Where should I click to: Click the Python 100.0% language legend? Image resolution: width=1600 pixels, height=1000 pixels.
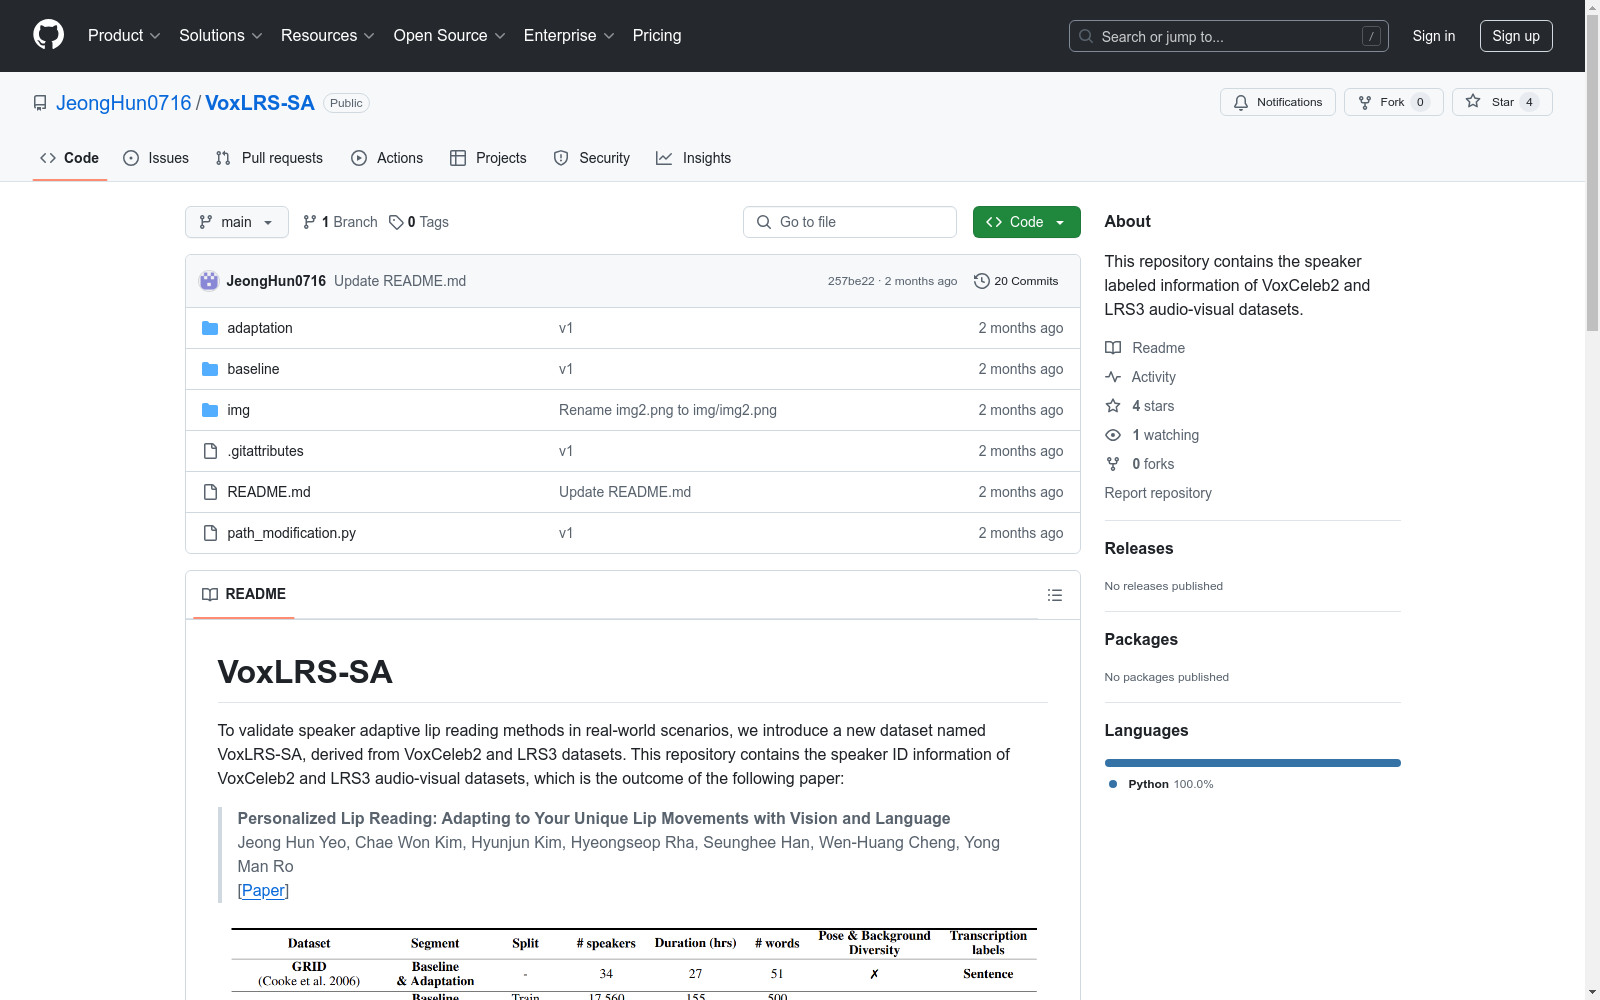pyautogui.click(x=1161, y=784)
